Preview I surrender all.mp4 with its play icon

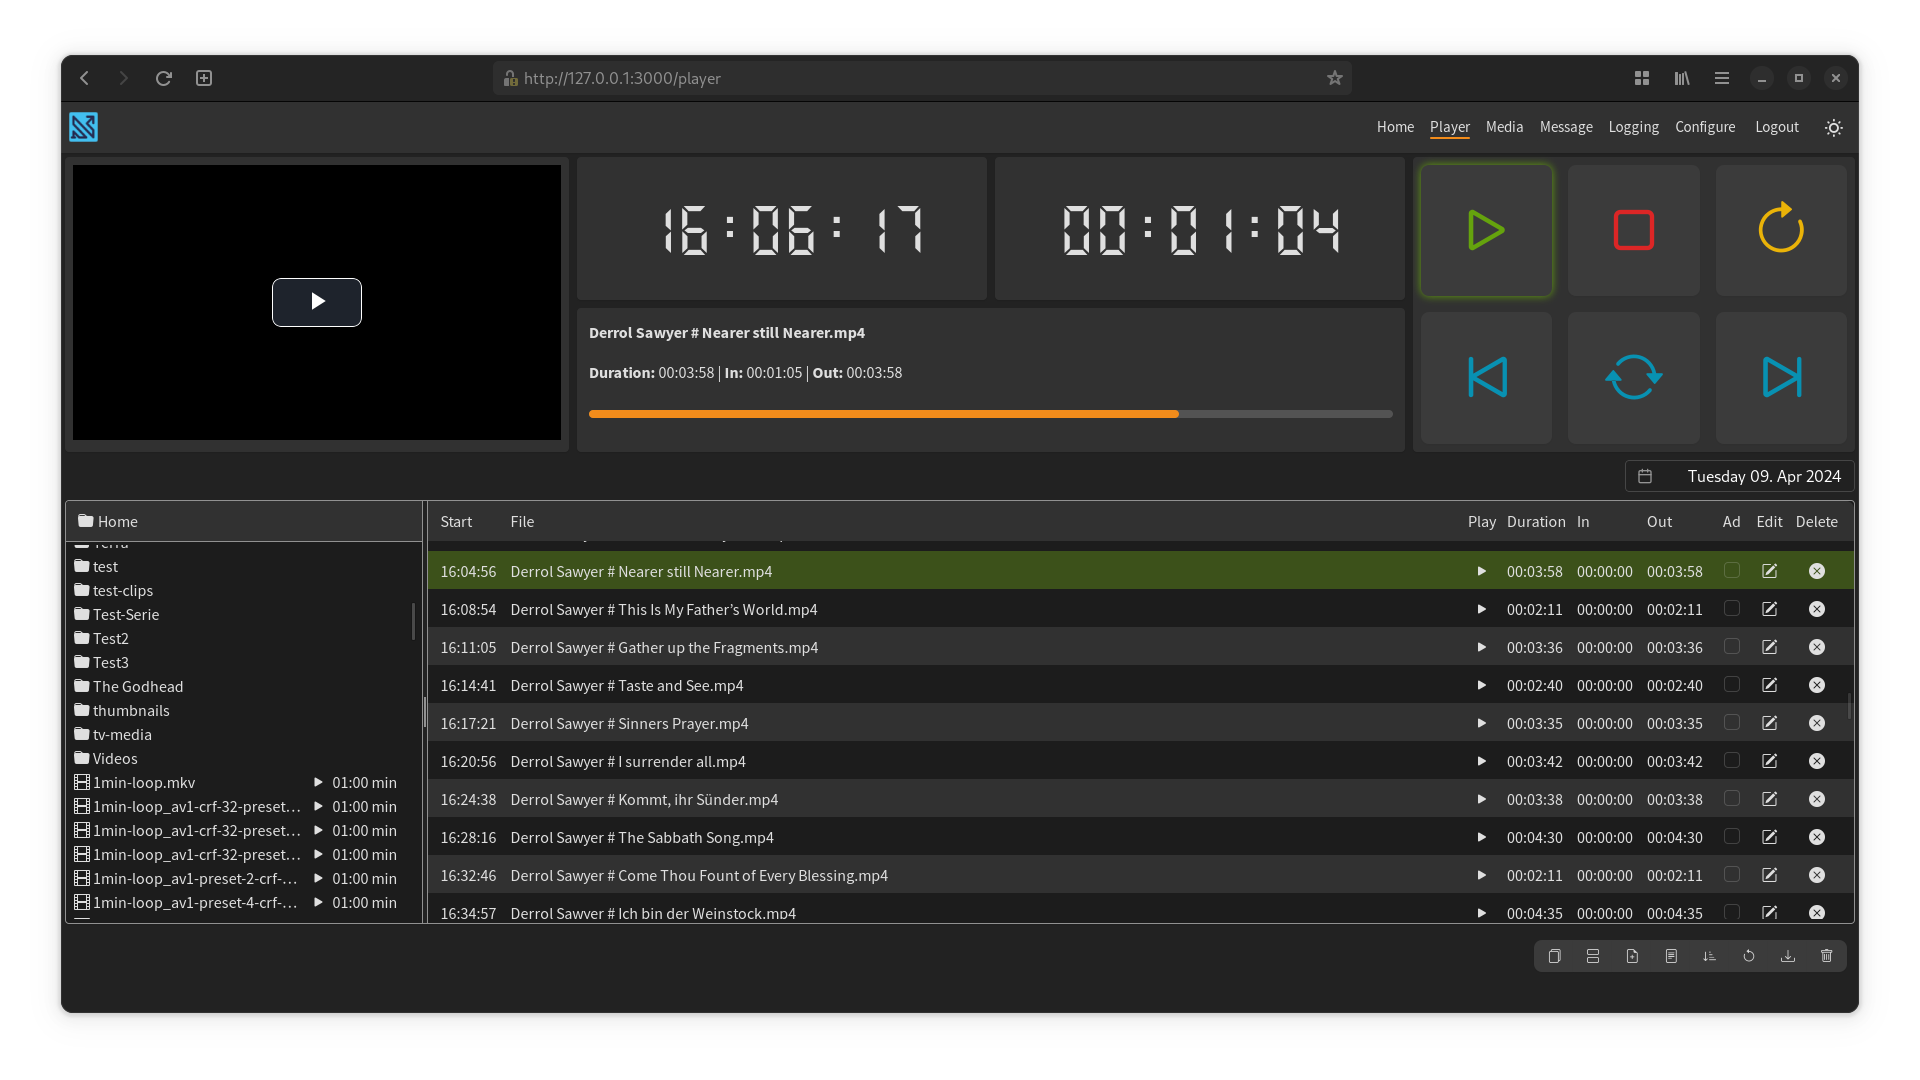click(1481, 761)
